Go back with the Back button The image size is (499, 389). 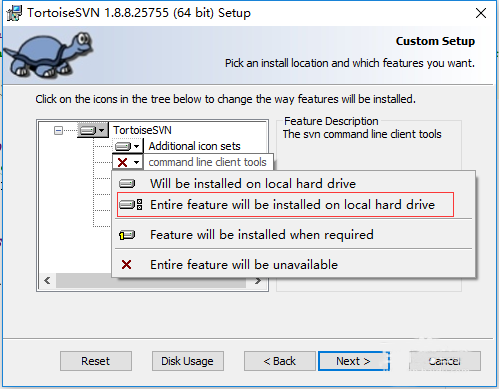tap(279, 361)
